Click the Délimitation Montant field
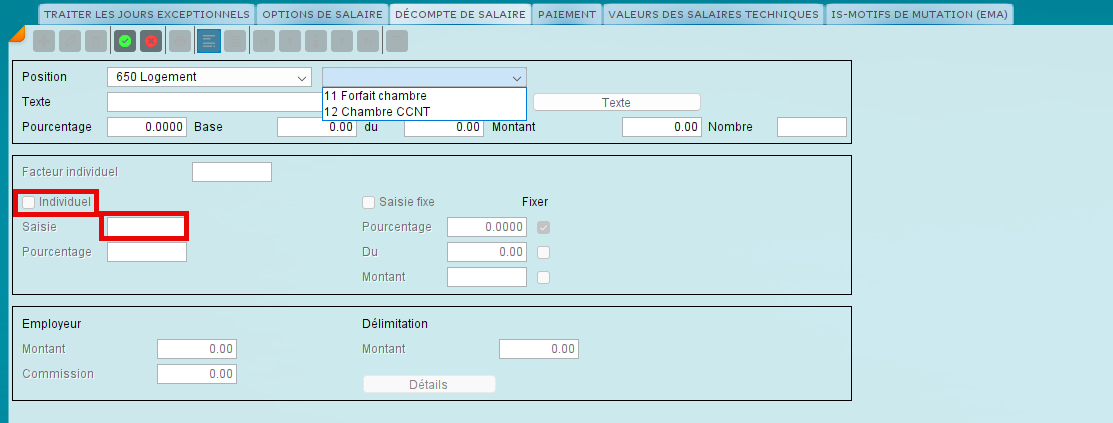This screenshot has height=423, width=1113. 539,349
